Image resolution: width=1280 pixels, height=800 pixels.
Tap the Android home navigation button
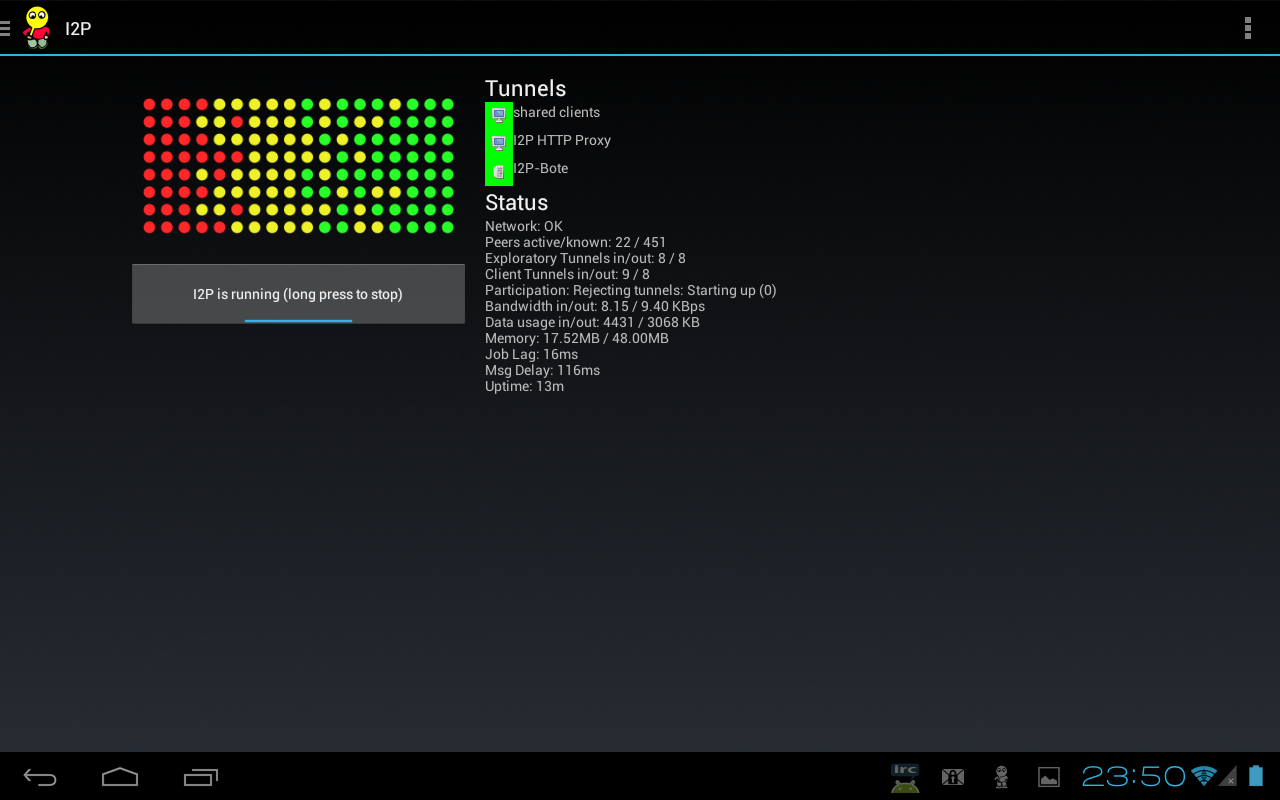(120, 777)
